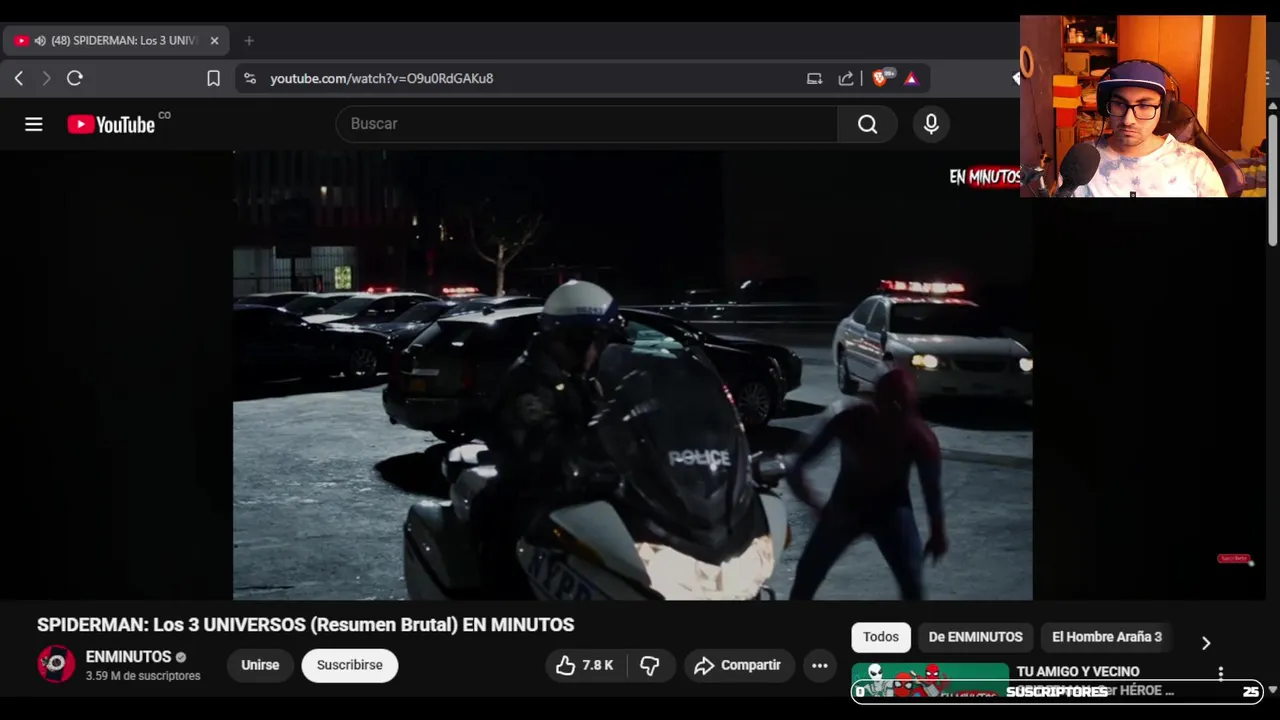Click the address bar URL
The image size is (1280, 720).
(x=381, y=78)
